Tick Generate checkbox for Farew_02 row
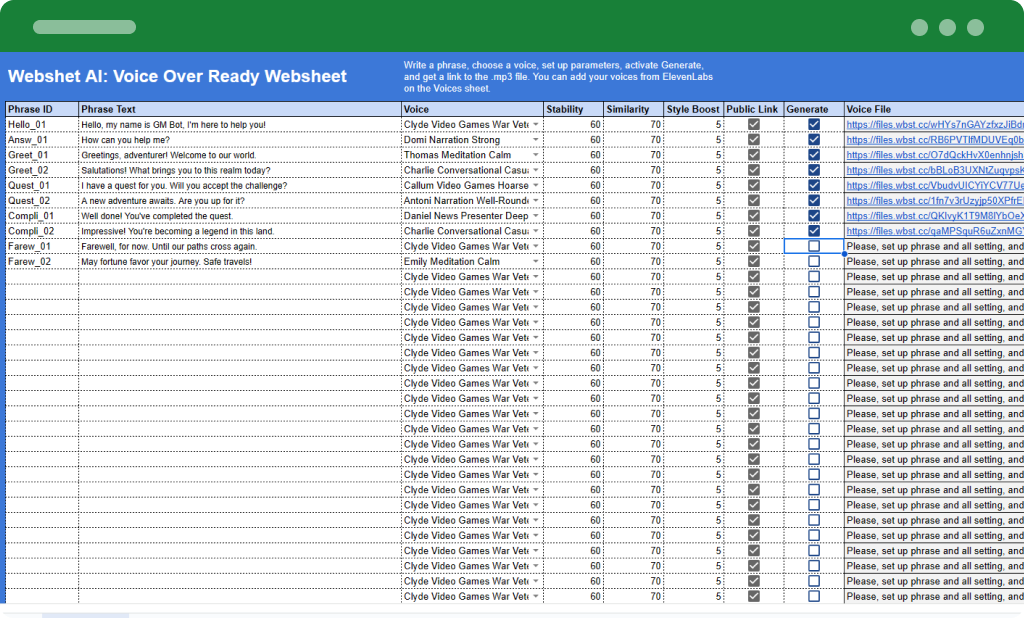The height and width of the screenshot is (618, 1024). click(814, 261)
